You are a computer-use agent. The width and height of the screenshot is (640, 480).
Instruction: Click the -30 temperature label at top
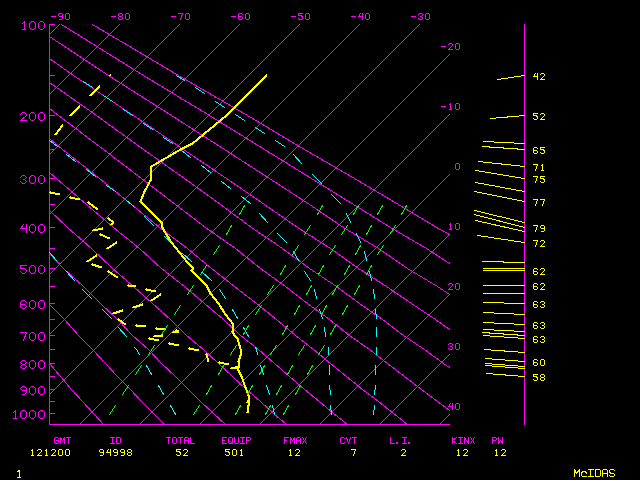coord(421,17)
